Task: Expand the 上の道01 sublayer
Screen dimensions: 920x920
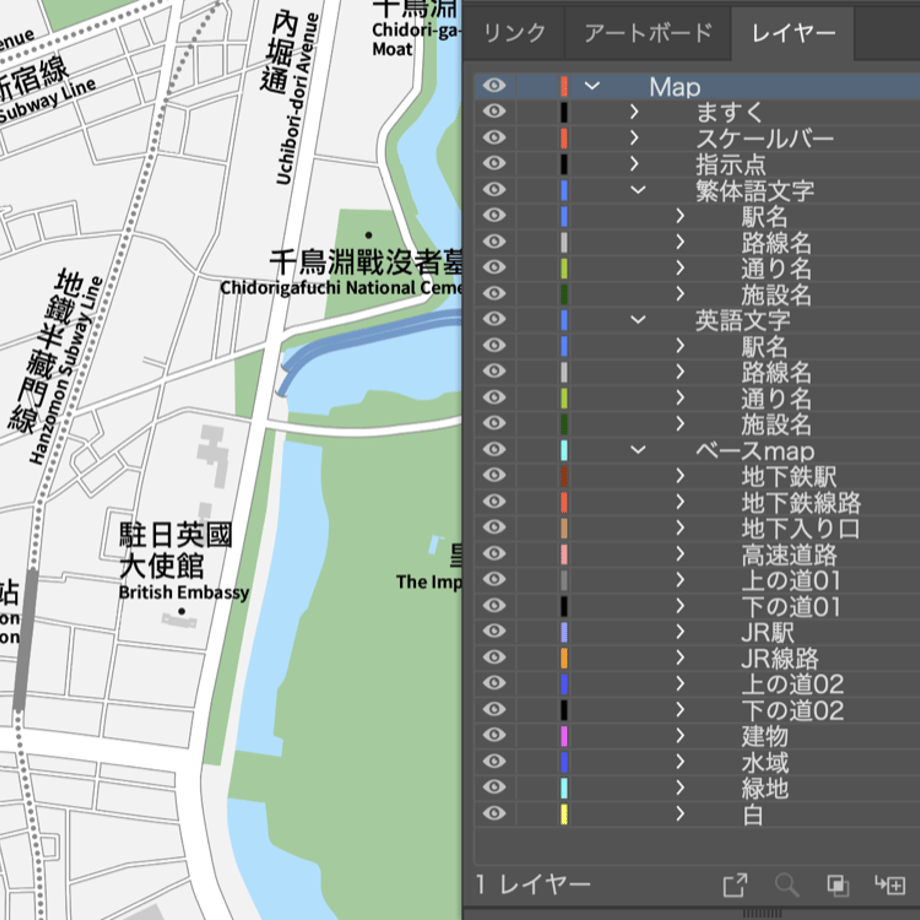Action: 680,580
